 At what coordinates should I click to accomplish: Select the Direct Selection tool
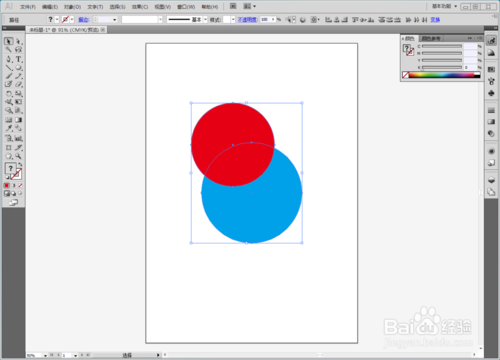(x=19, y=41)
